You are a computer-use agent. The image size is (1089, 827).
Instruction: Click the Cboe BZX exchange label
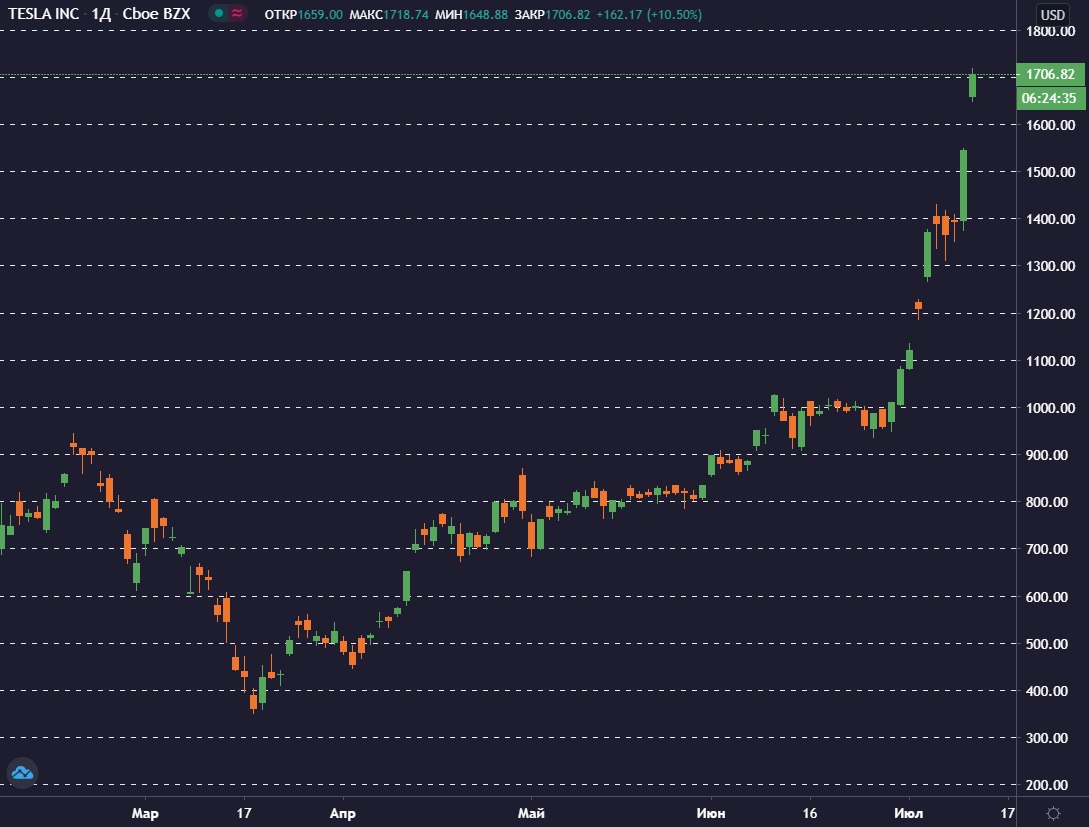[x=156, y=14]
